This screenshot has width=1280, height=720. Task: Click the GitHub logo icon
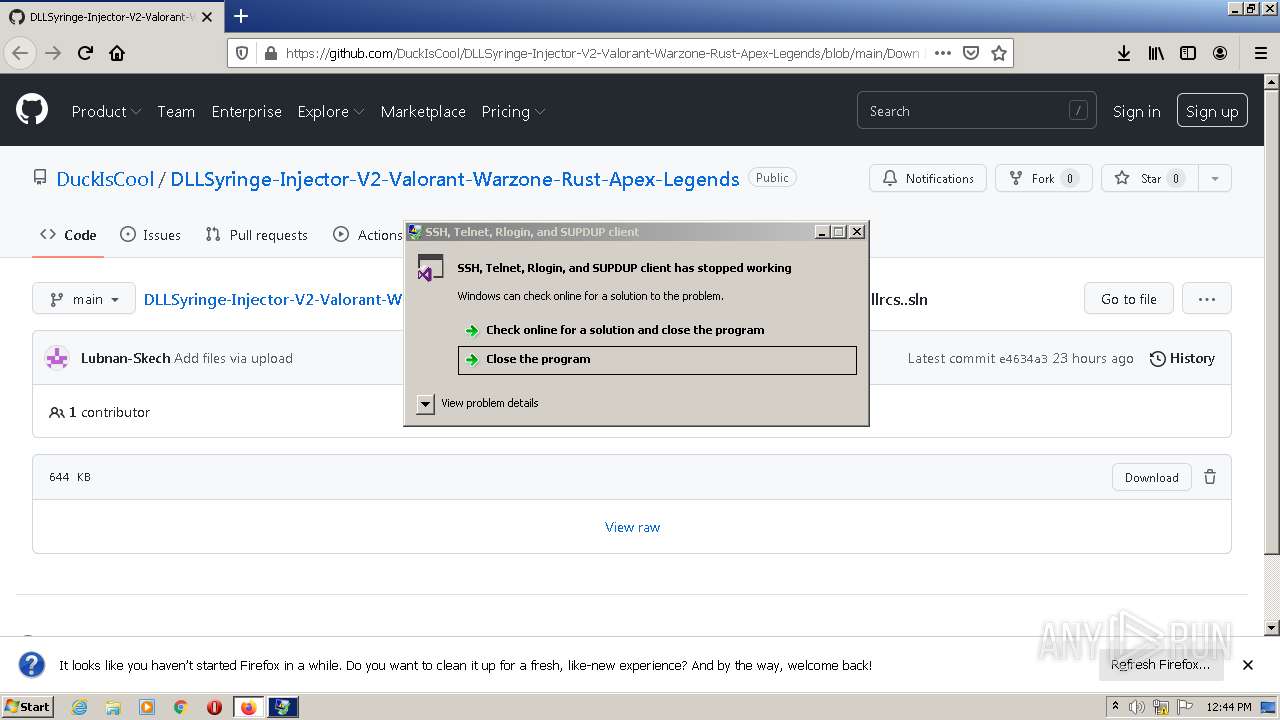tap(32, 110)
